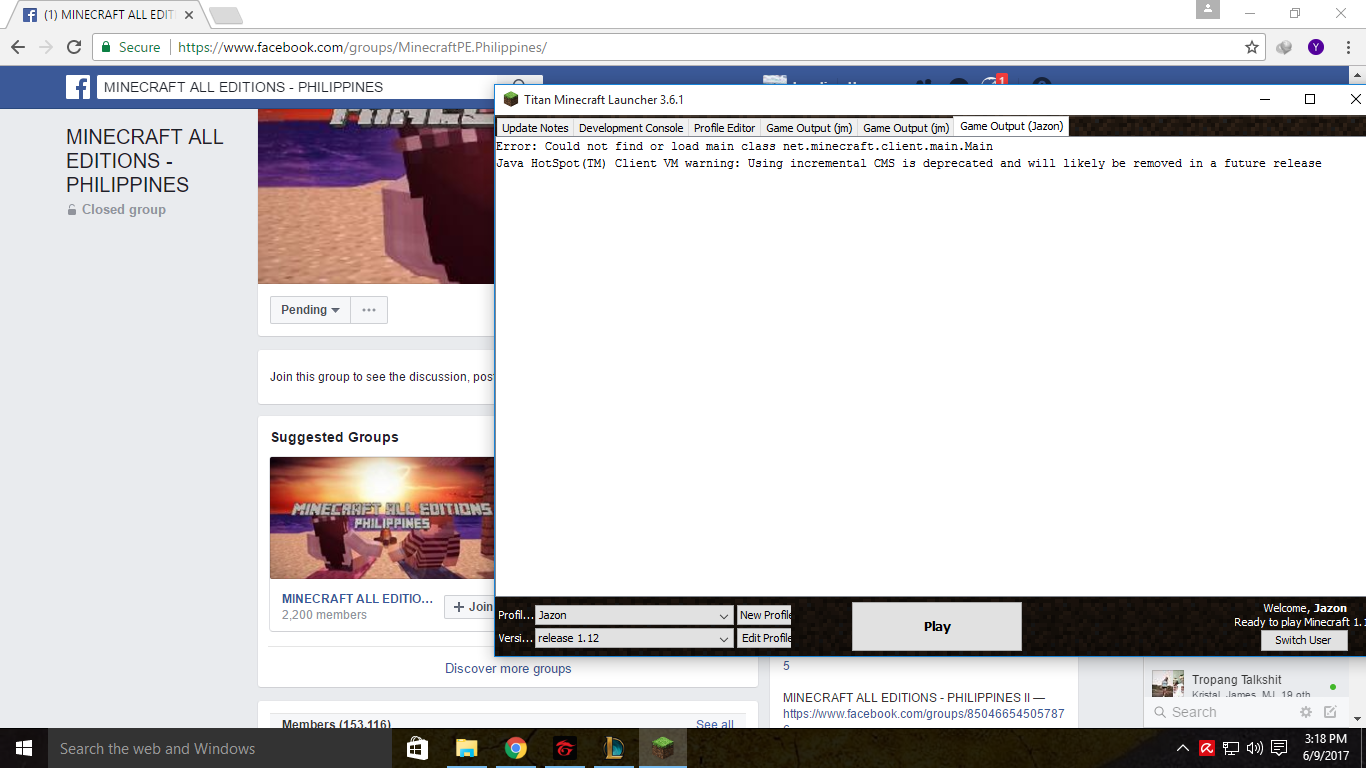Open the Pending dropdown on the group page
This screenshot has height=768, width=1366.
pyautogui.click(x=310, y=310)
